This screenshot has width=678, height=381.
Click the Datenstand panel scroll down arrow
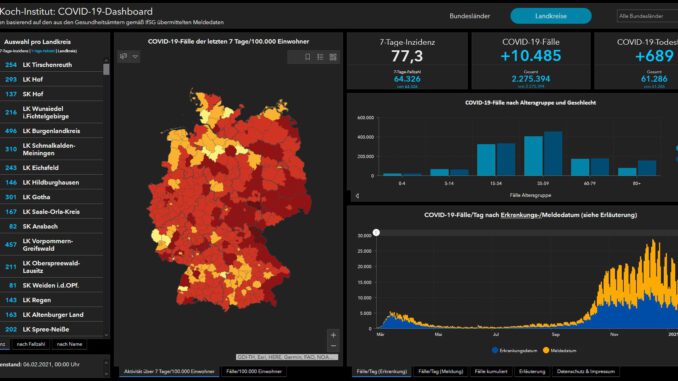106,373
